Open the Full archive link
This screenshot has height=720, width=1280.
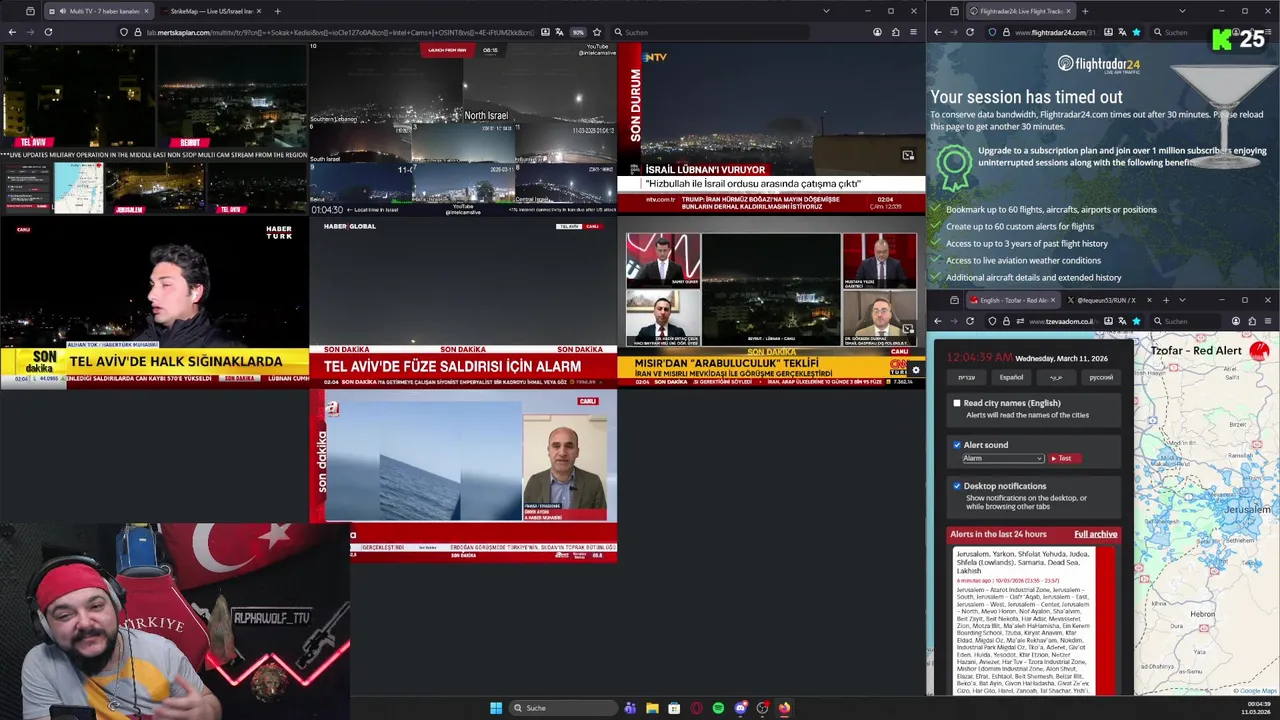coord(1095,534)
